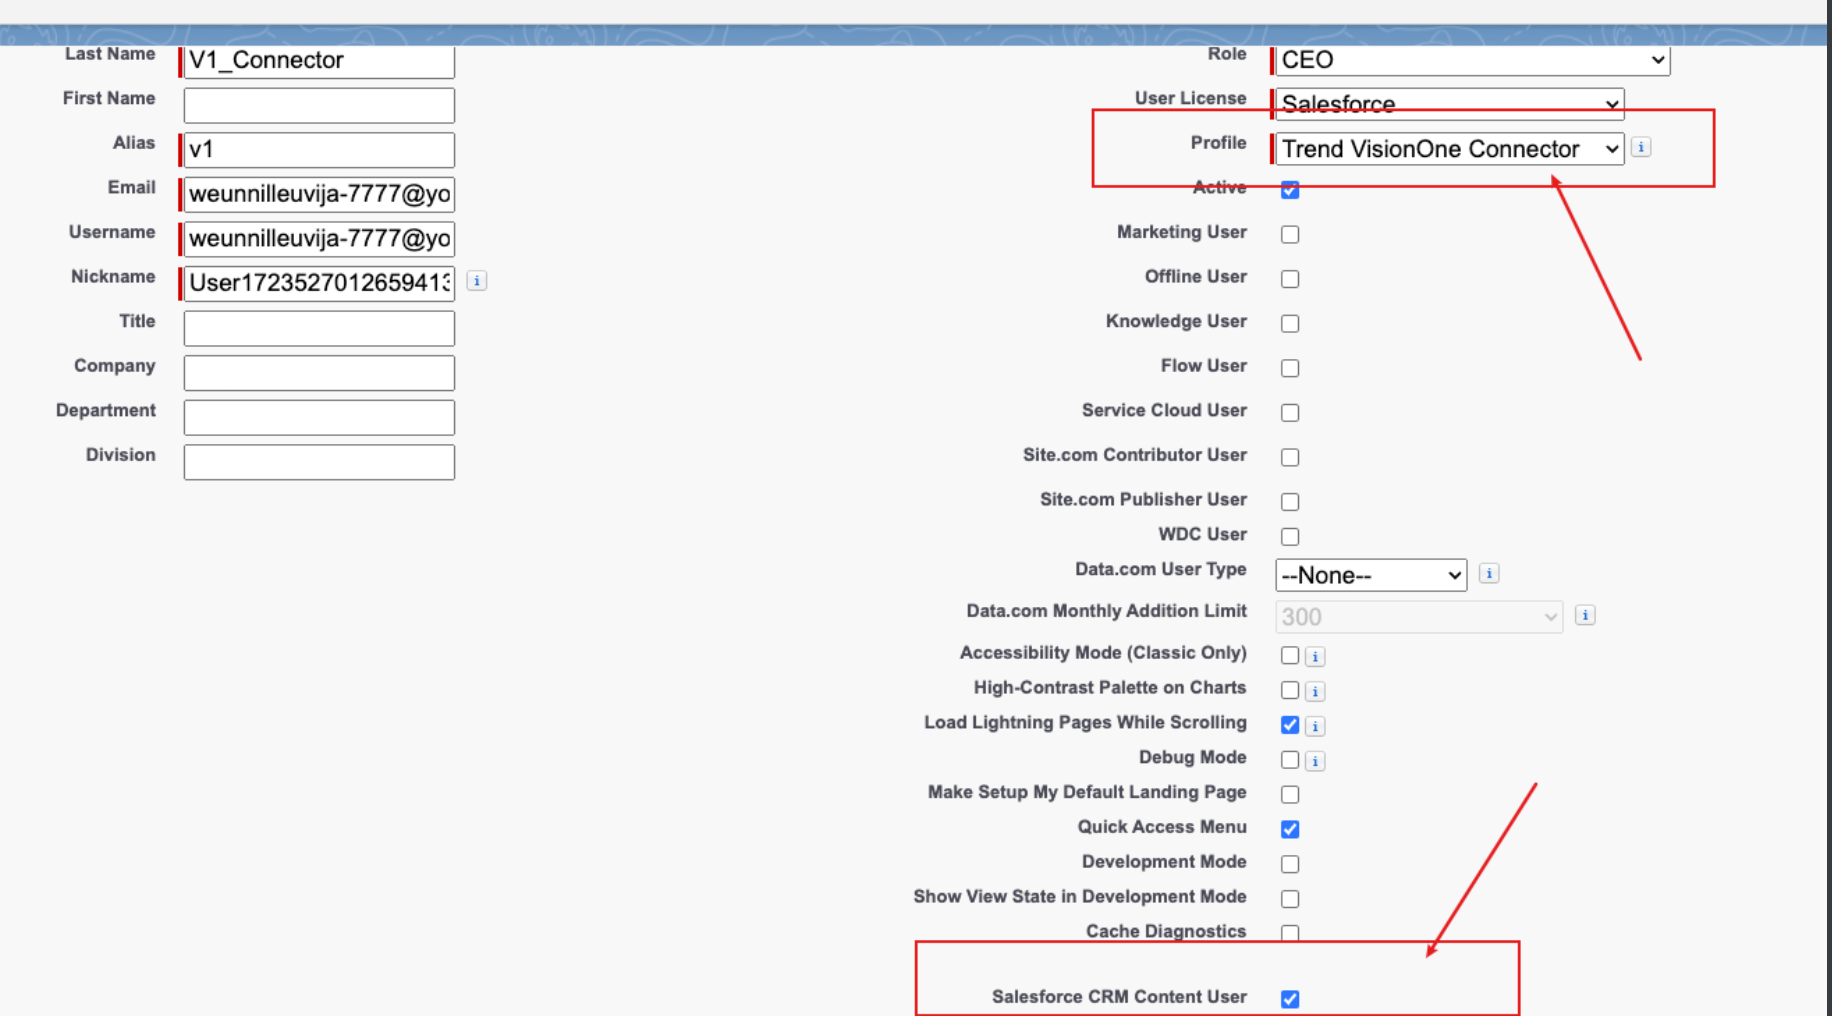Expand the Trend VisionOne Connector profile dropdown
1832x1016 pixels.
[1447, 149]
